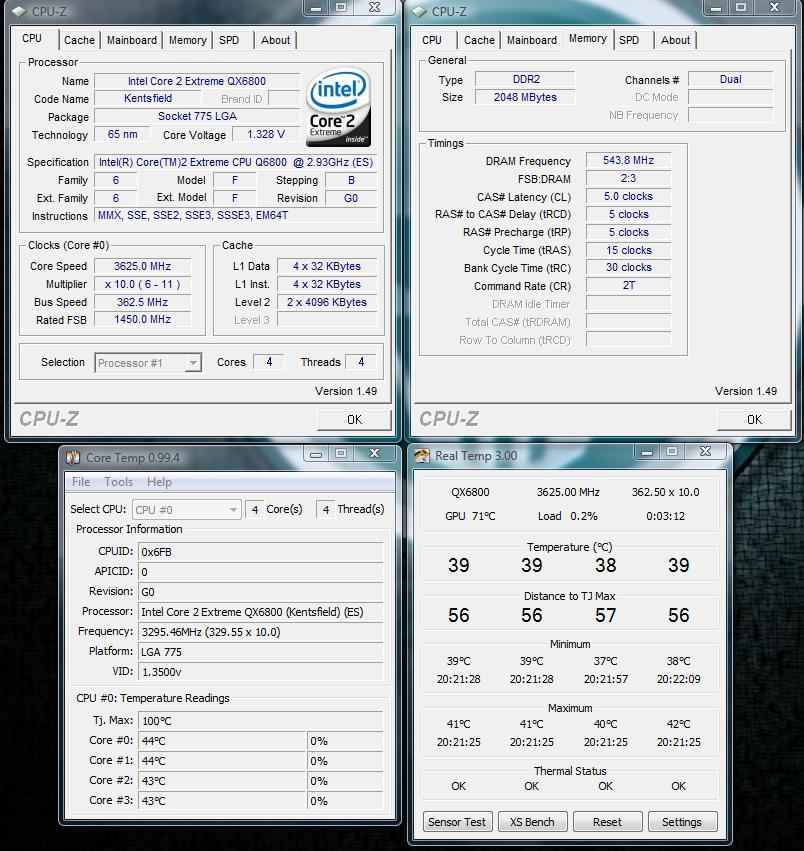The height and width of the screenshot is (851, 804).
Task: Open Memory tab in left CPU-Z window
Action: point(187,40)
